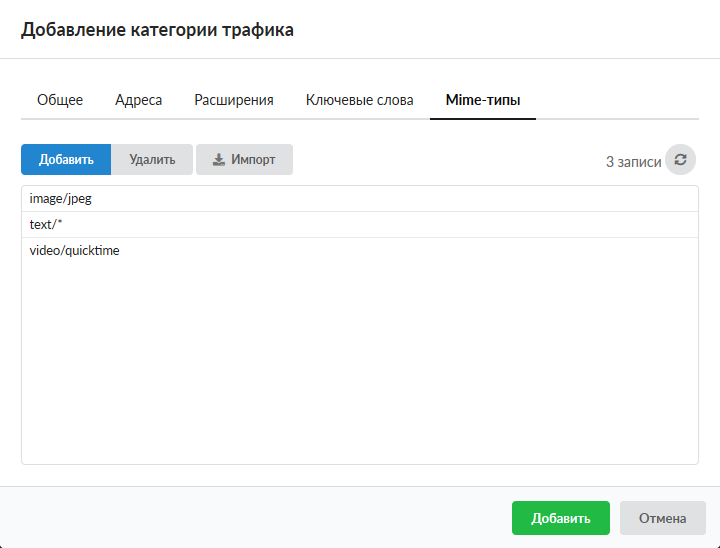
Task: Refresh the MIME types list
Action: pos(680,160)
